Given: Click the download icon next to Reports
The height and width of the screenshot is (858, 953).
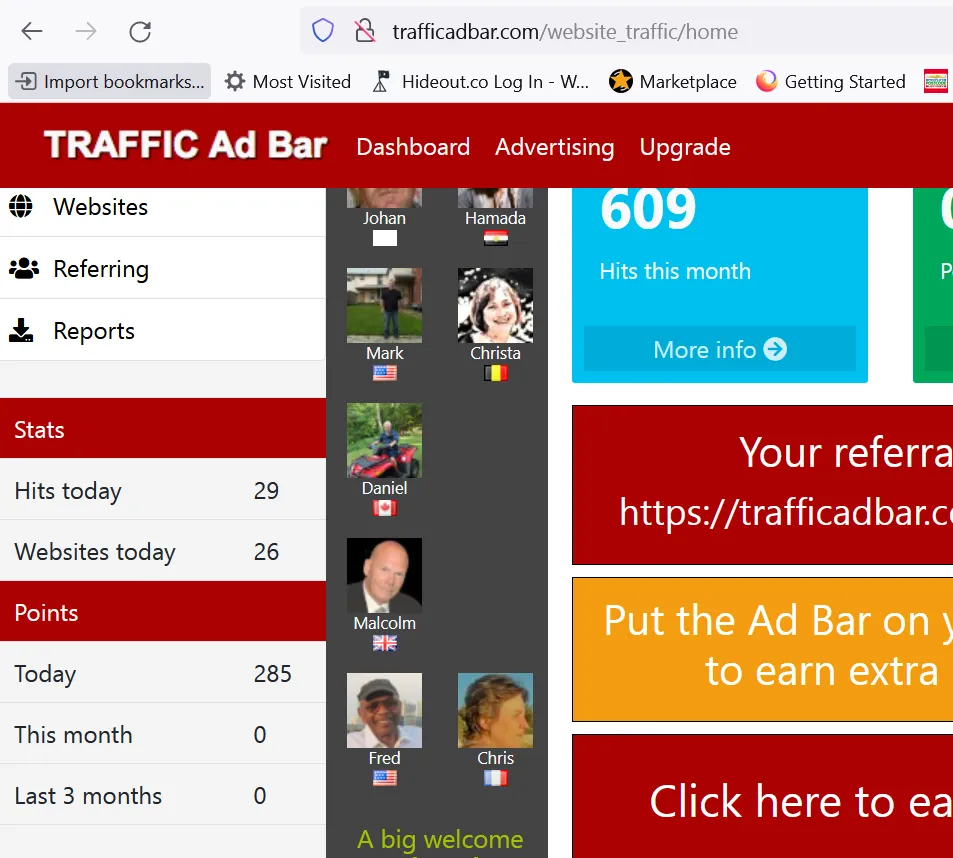Looking at the screenshot, I should pos(21,330).
